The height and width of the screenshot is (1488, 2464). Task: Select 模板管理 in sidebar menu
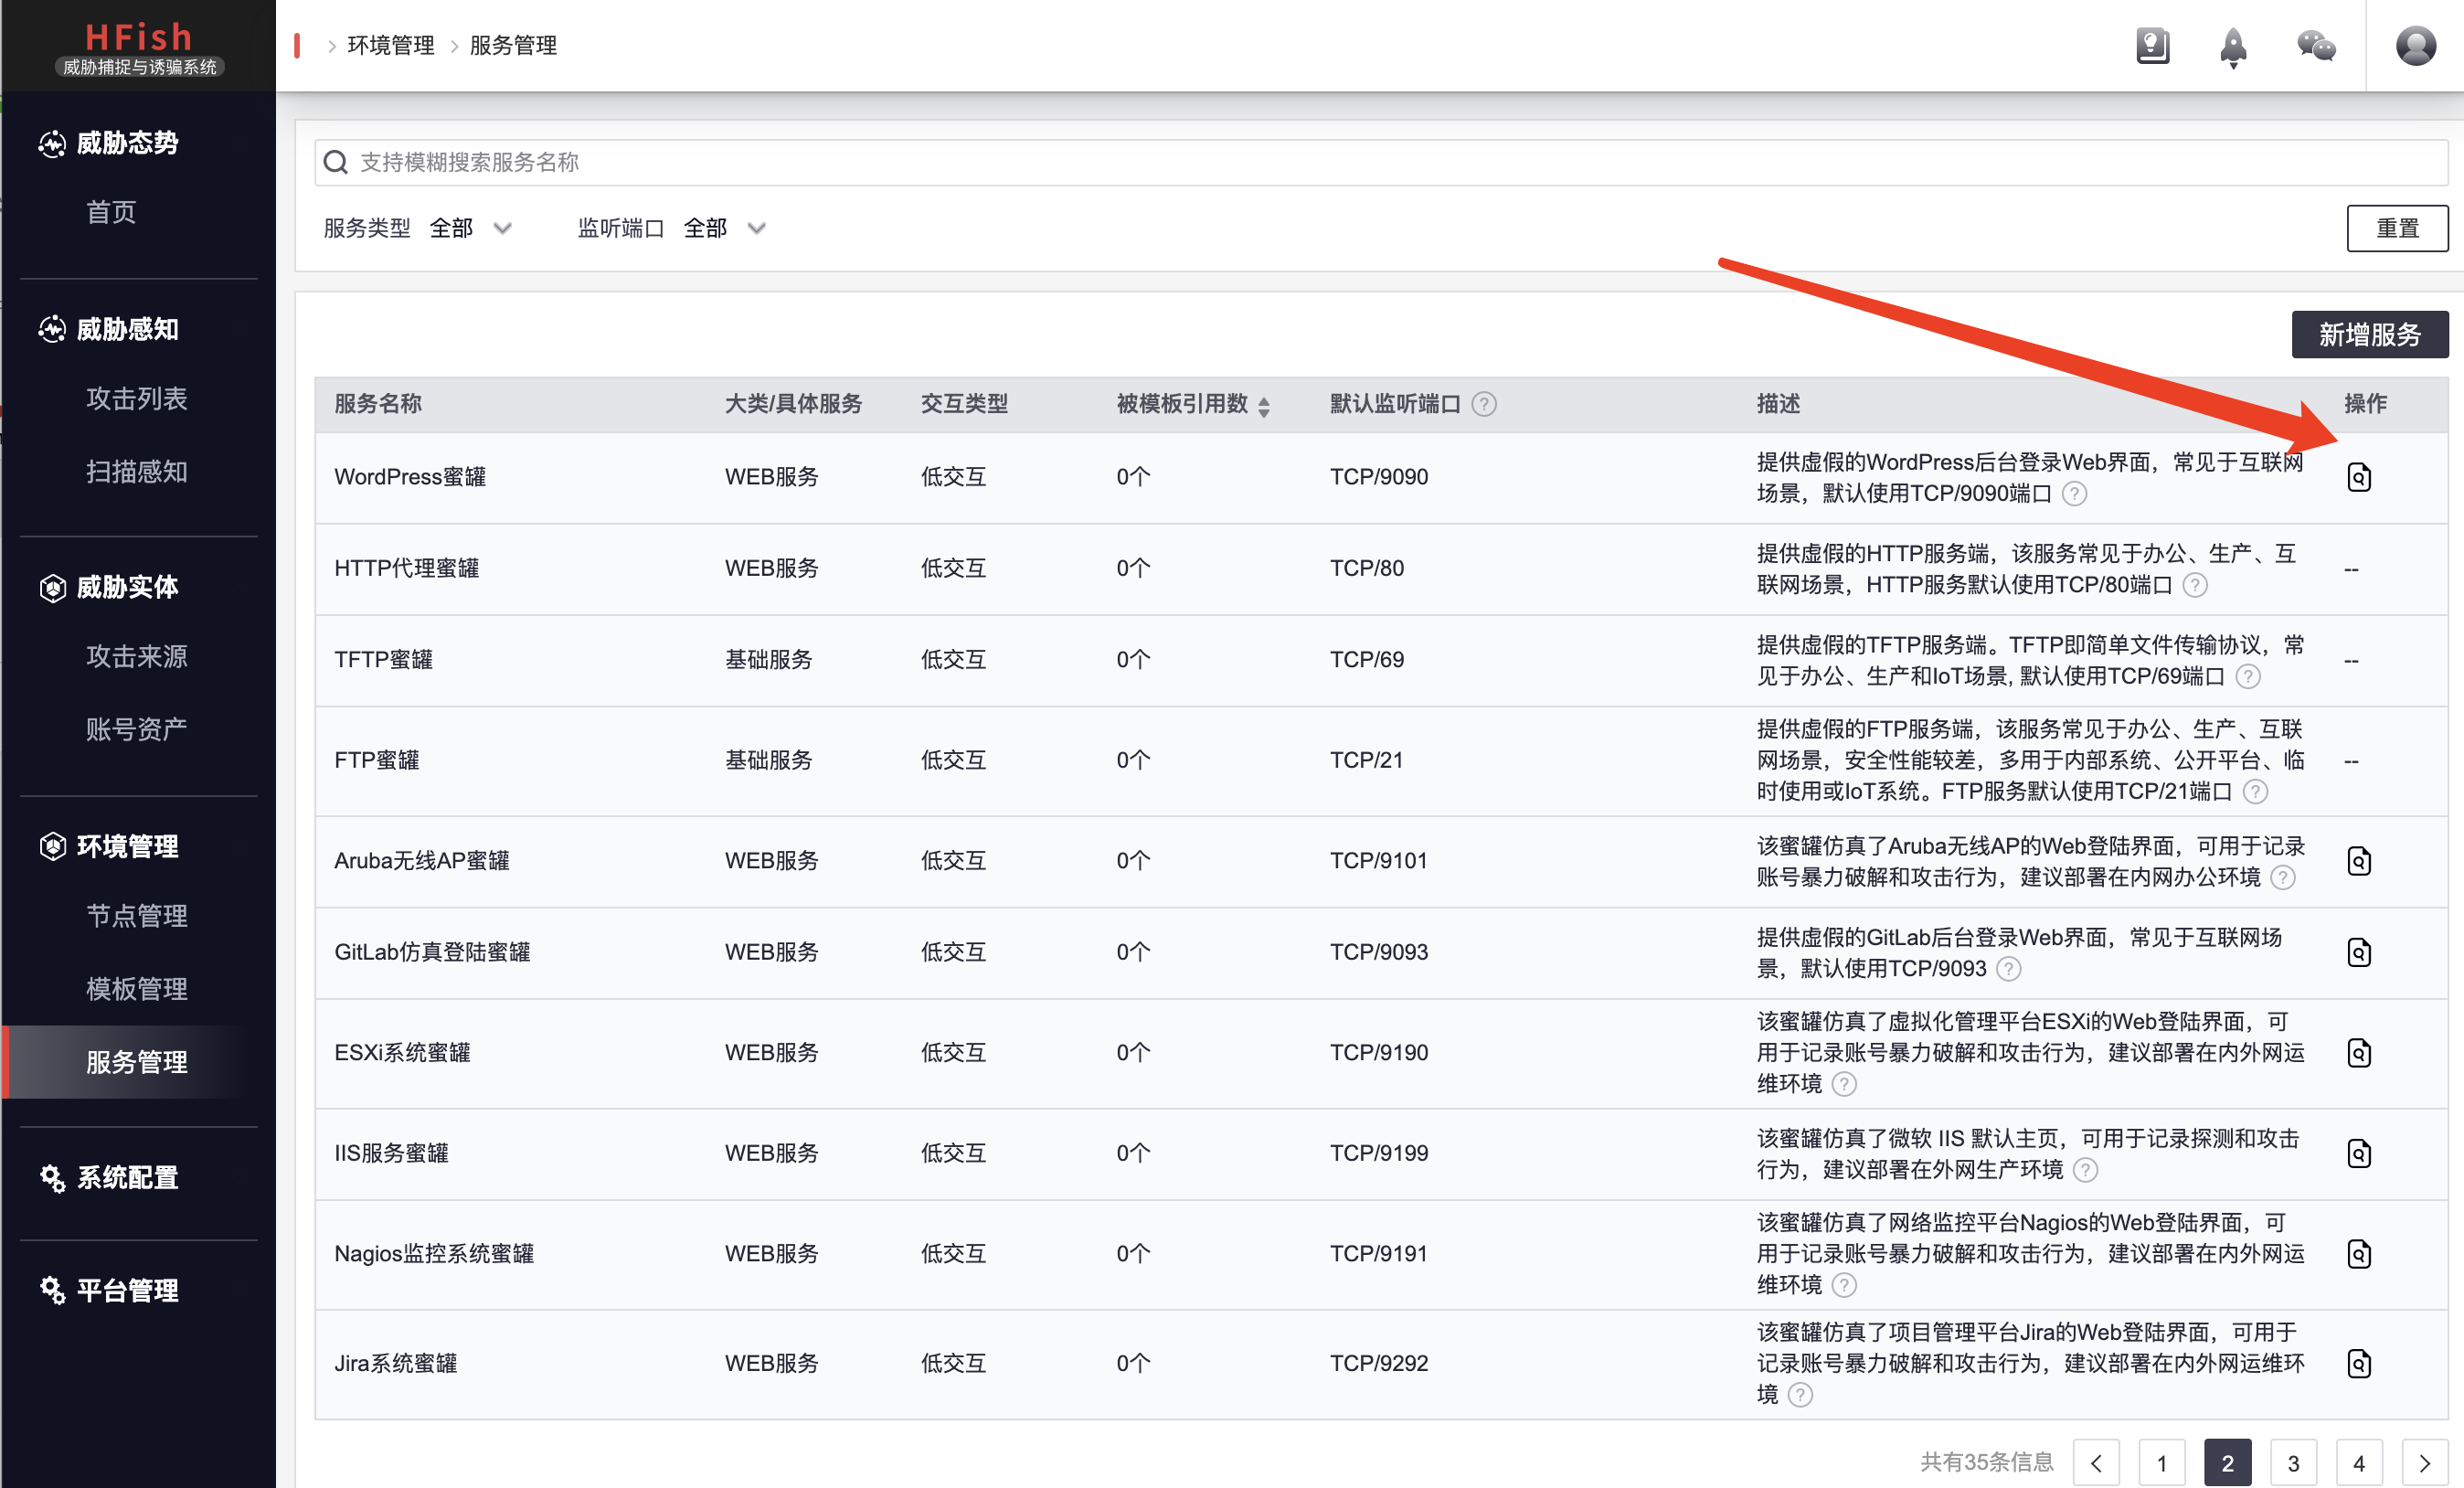click(x=136, y=989)
